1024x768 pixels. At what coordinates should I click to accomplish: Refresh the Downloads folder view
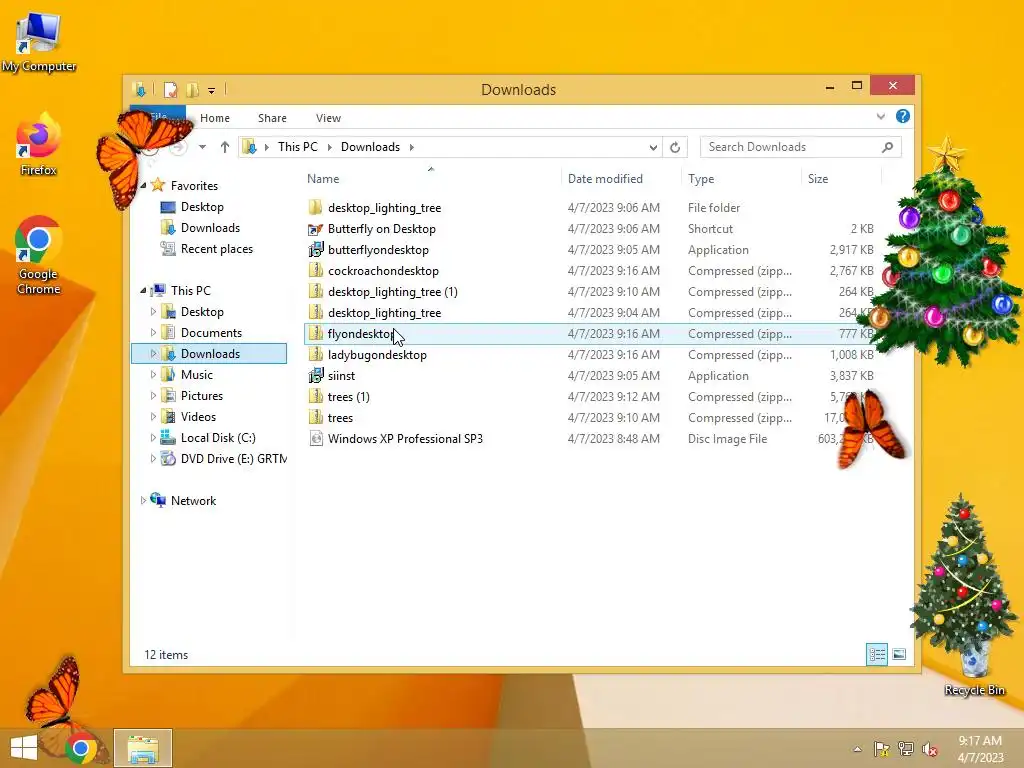(675, 148)
